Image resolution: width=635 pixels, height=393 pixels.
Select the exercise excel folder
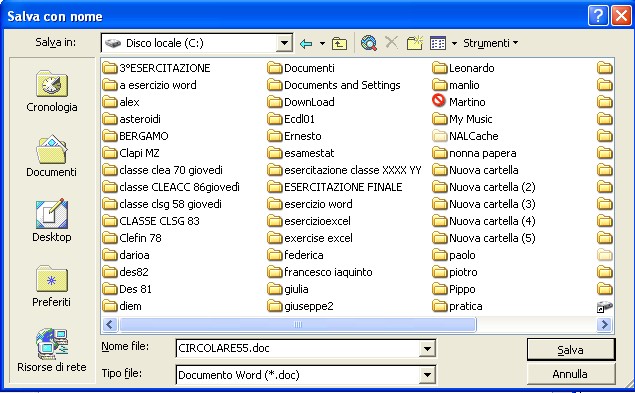[310, 238]
